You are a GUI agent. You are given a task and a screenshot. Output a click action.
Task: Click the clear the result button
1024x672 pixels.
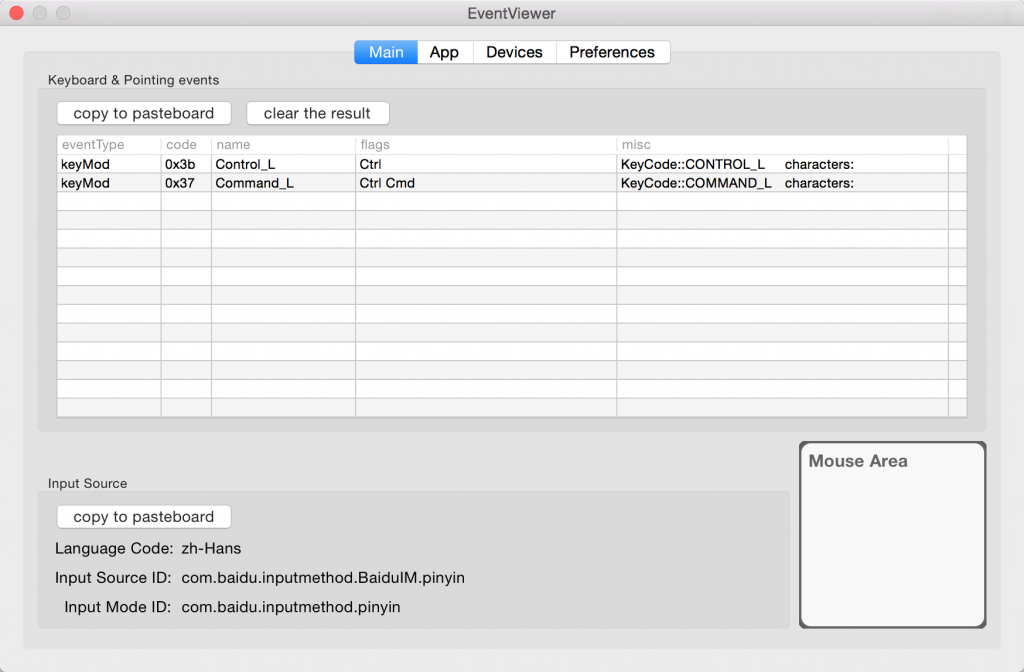click(317, 113)
